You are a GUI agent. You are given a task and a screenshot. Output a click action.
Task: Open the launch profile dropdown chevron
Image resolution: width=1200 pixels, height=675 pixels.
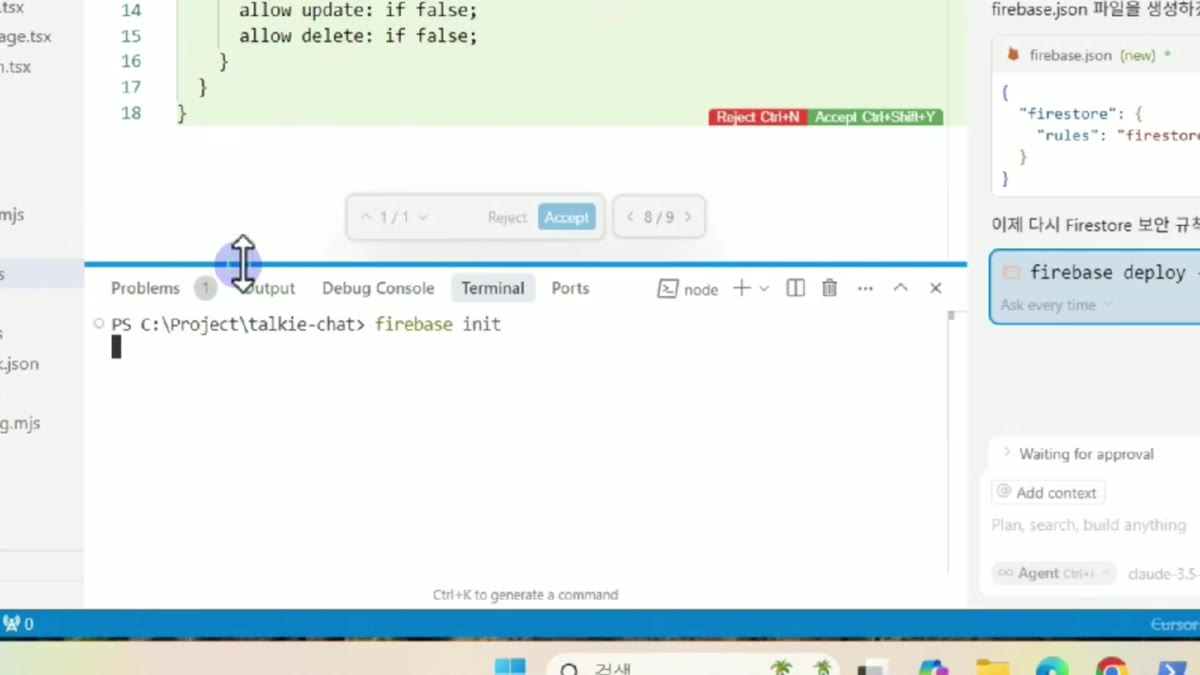(764, 289)
